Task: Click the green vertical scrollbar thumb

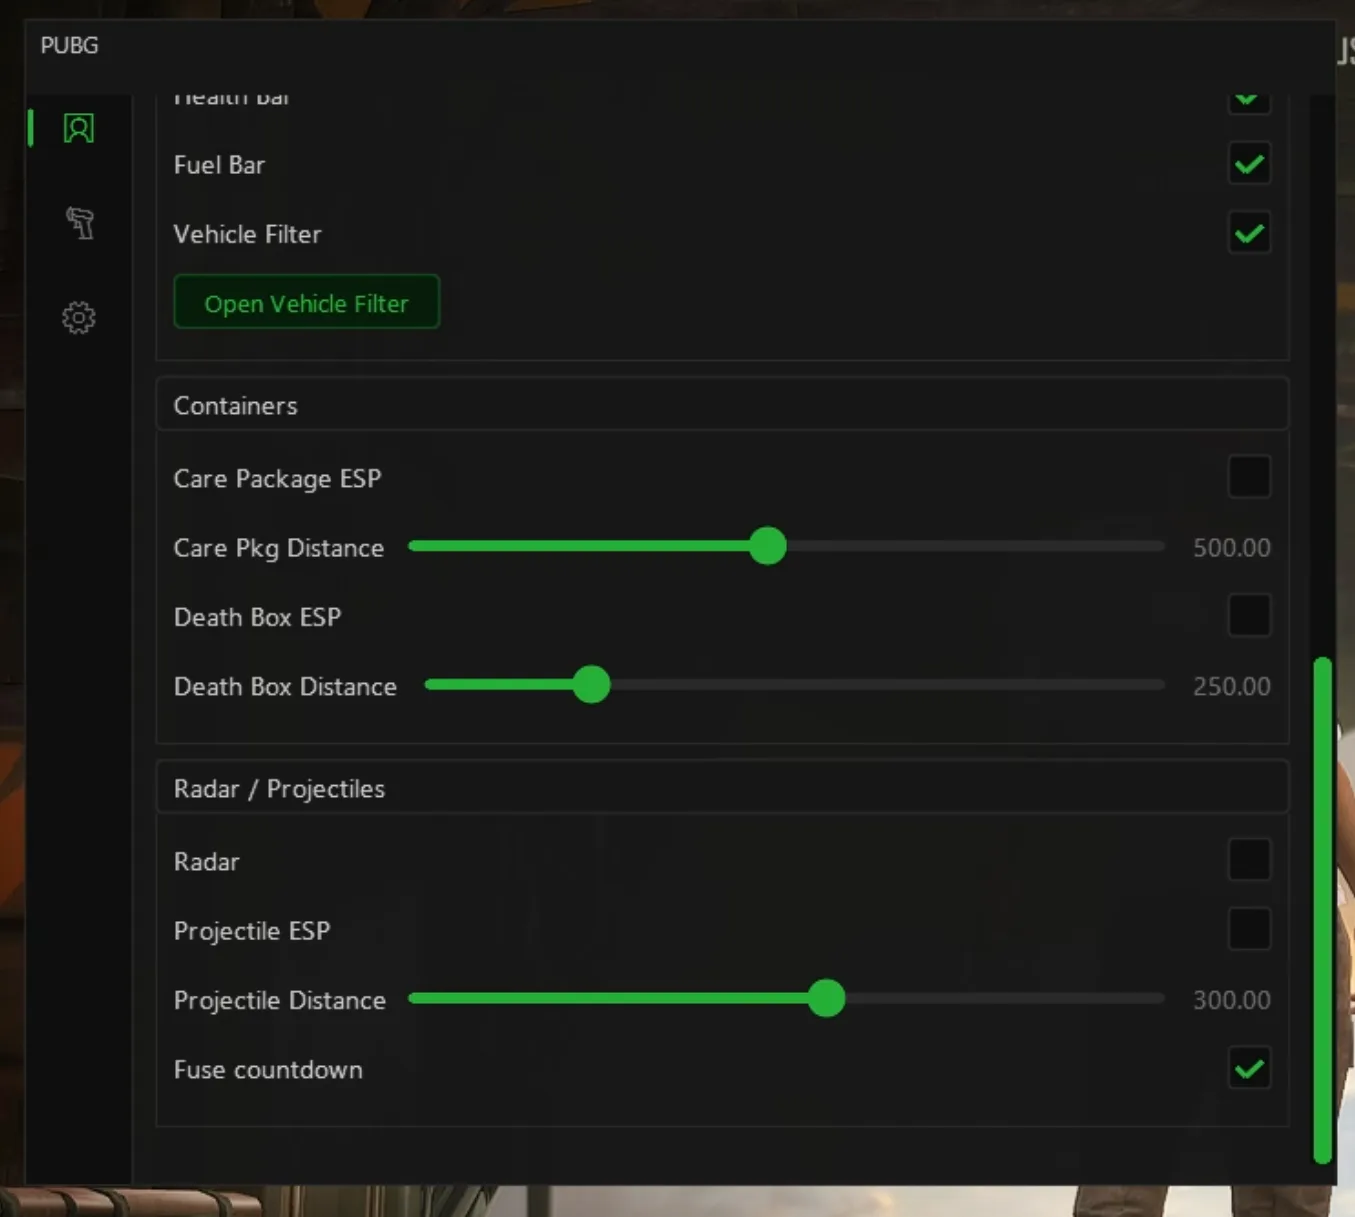Action: coord(1322,910)
